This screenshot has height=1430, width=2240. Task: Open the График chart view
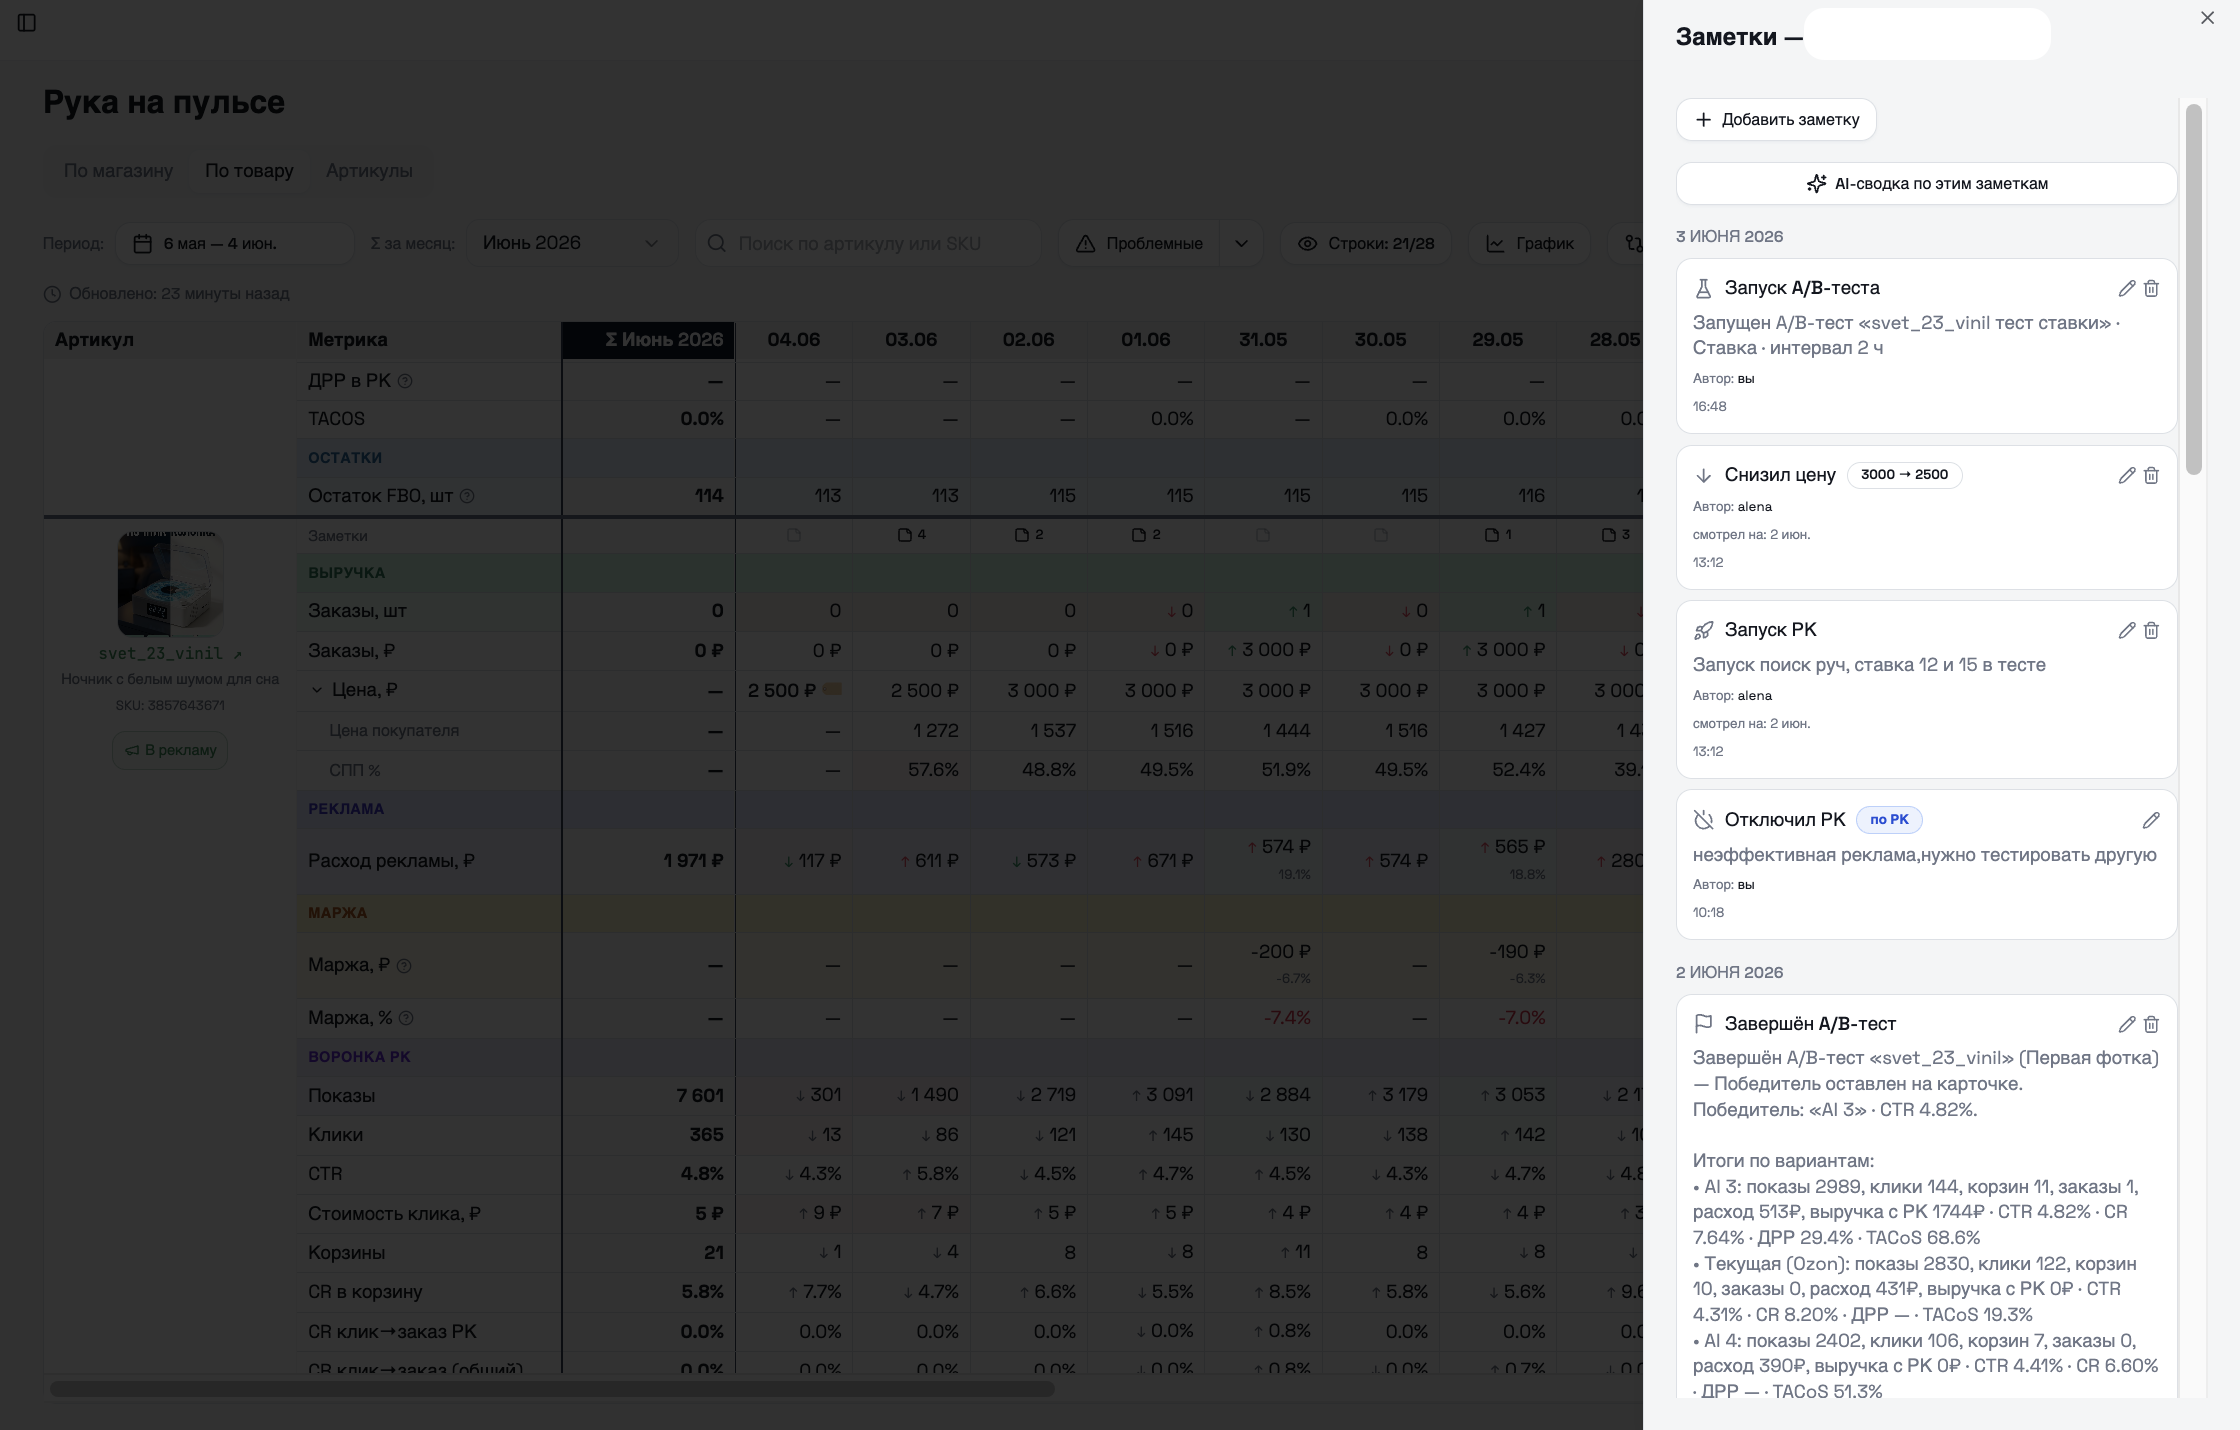[1529, 243]
